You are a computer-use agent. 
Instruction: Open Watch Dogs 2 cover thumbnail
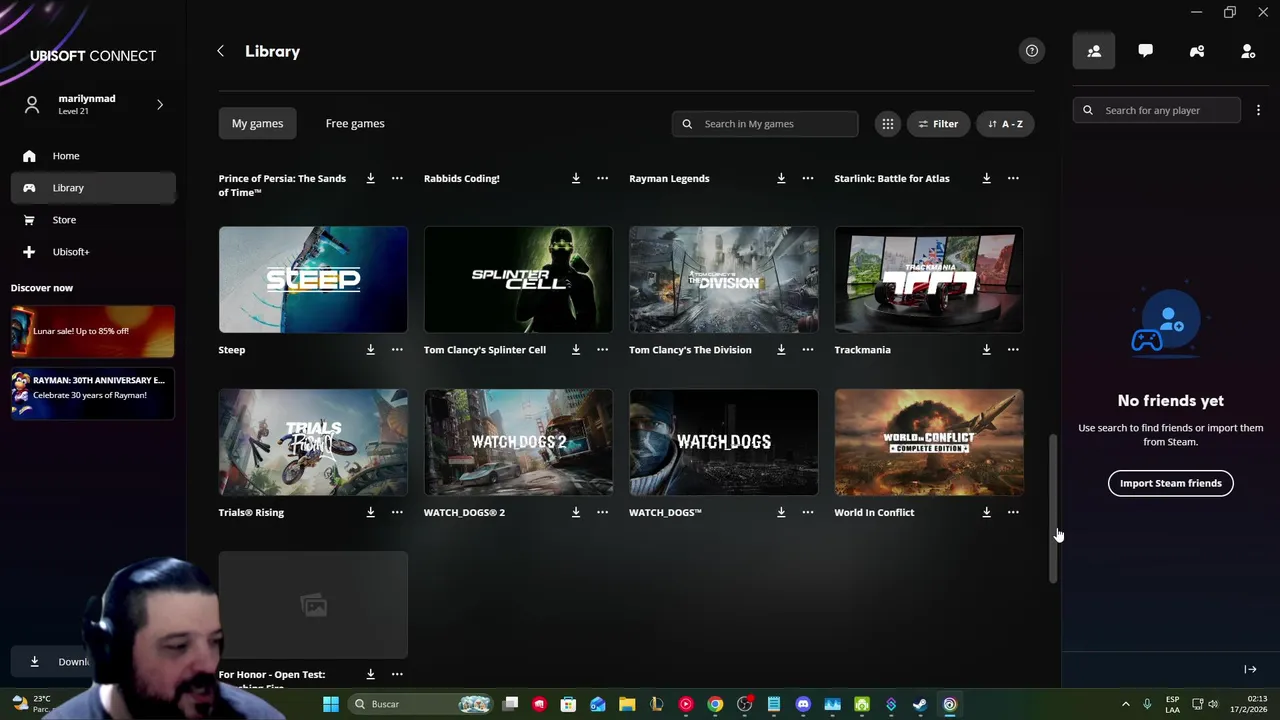[518, 442]
